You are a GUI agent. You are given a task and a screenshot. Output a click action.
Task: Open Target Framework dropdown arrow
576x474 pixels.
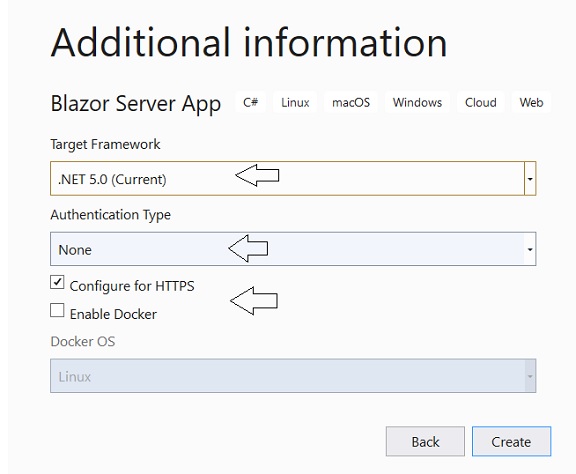click(530, 179)
